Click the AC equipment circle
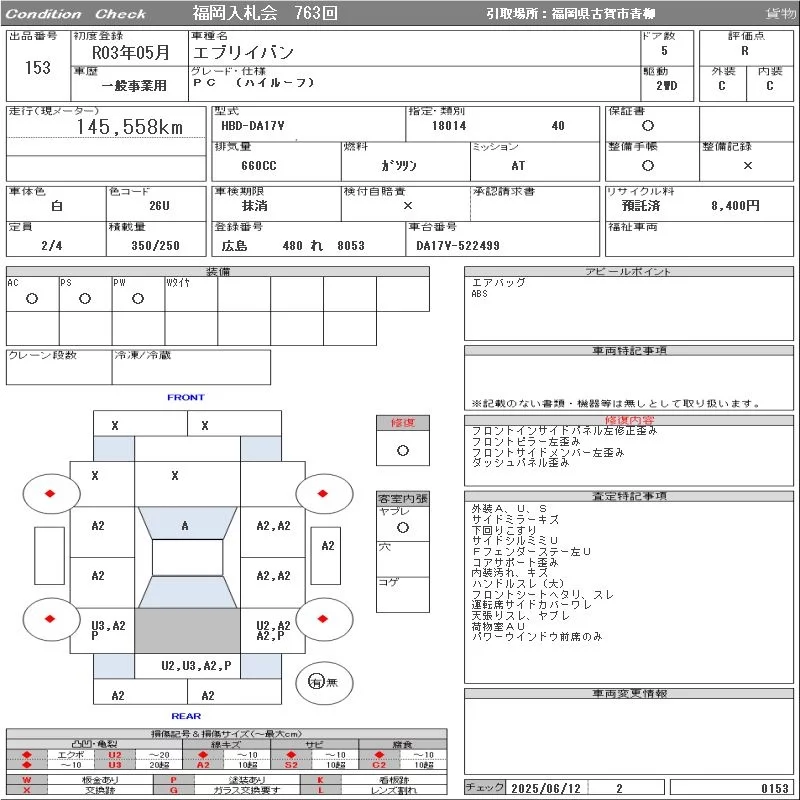This screenshot has width=800, height=800. point(32,298)
